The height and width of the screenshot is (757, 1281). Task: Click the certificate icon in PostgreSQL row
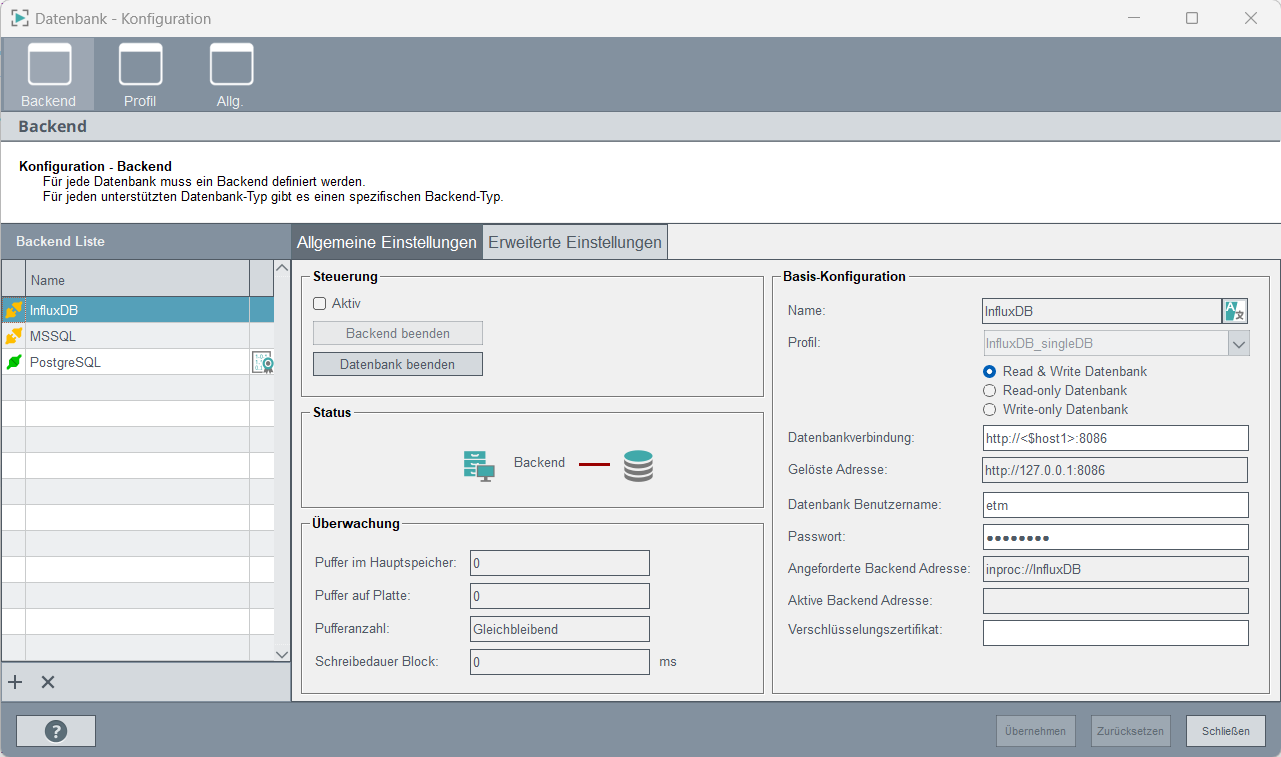click(x=262, y=362)
